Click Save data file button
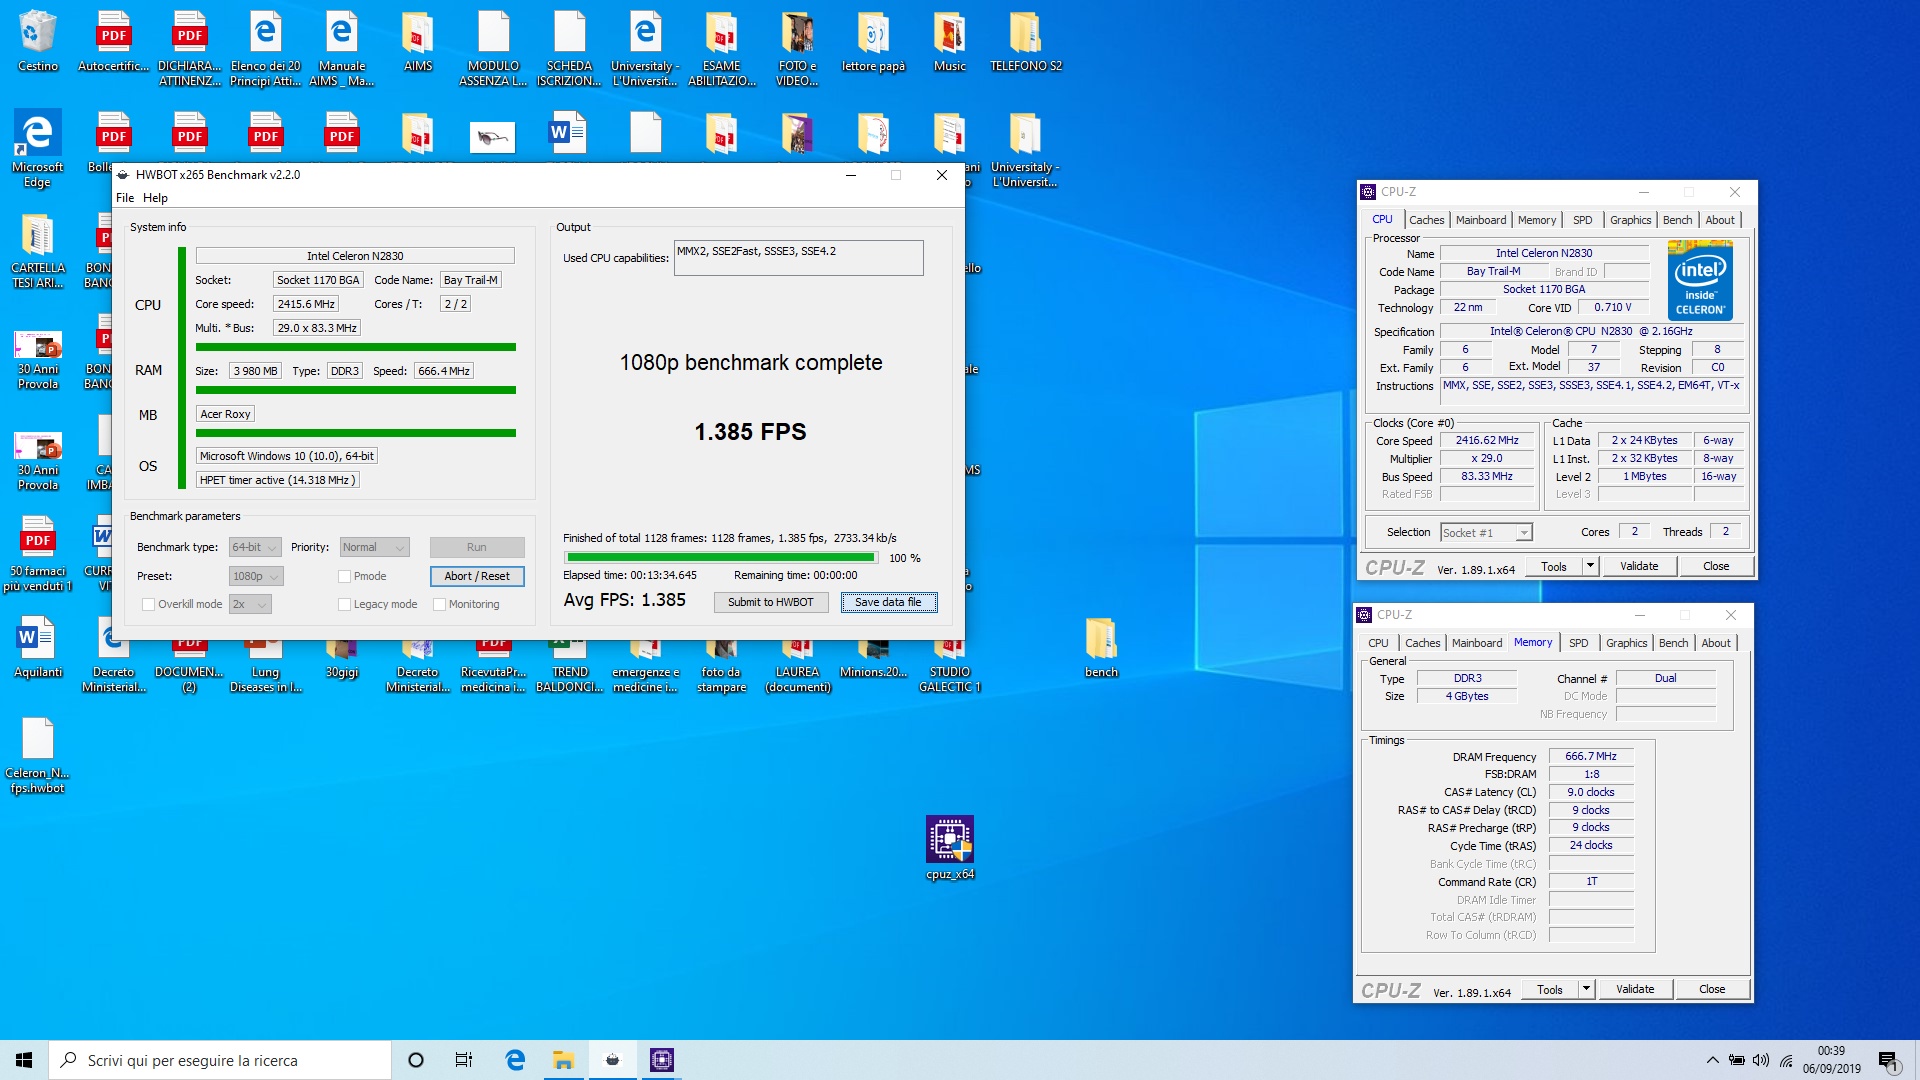Viewport: 1920px width, 1080px height. [888, 602]
